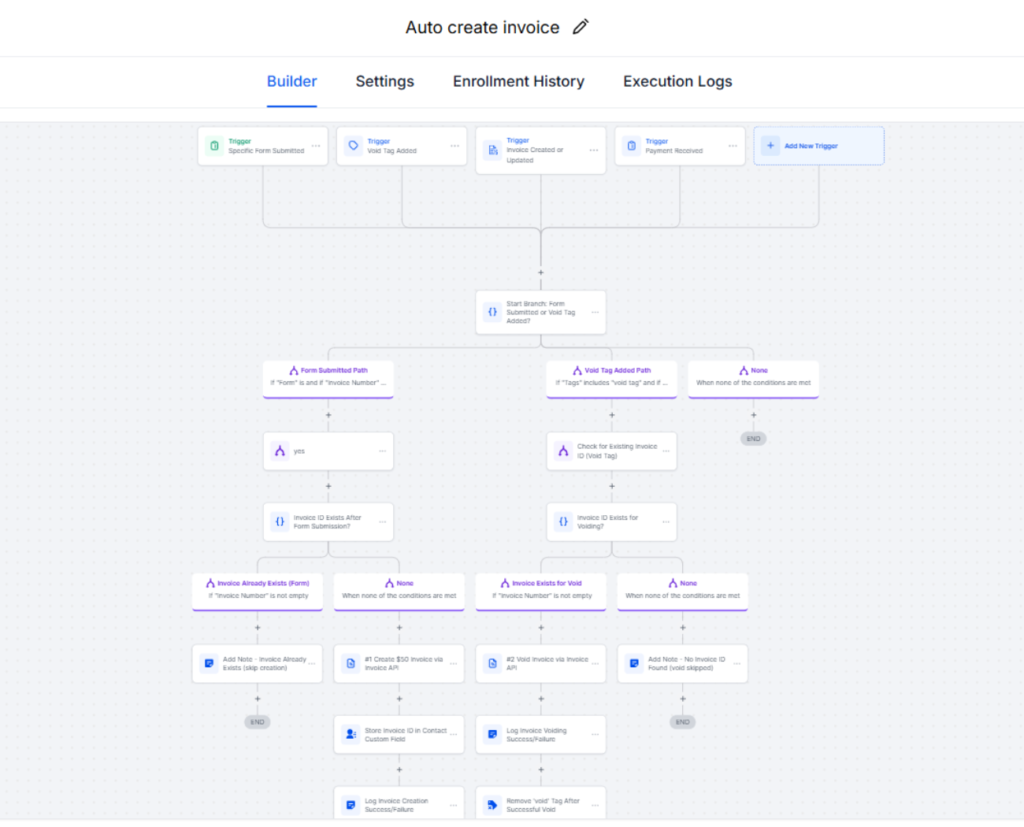Click the Remove 'void' Tag action icon
The width and height of the screenshot is (1024, 827).
(492, 804)
